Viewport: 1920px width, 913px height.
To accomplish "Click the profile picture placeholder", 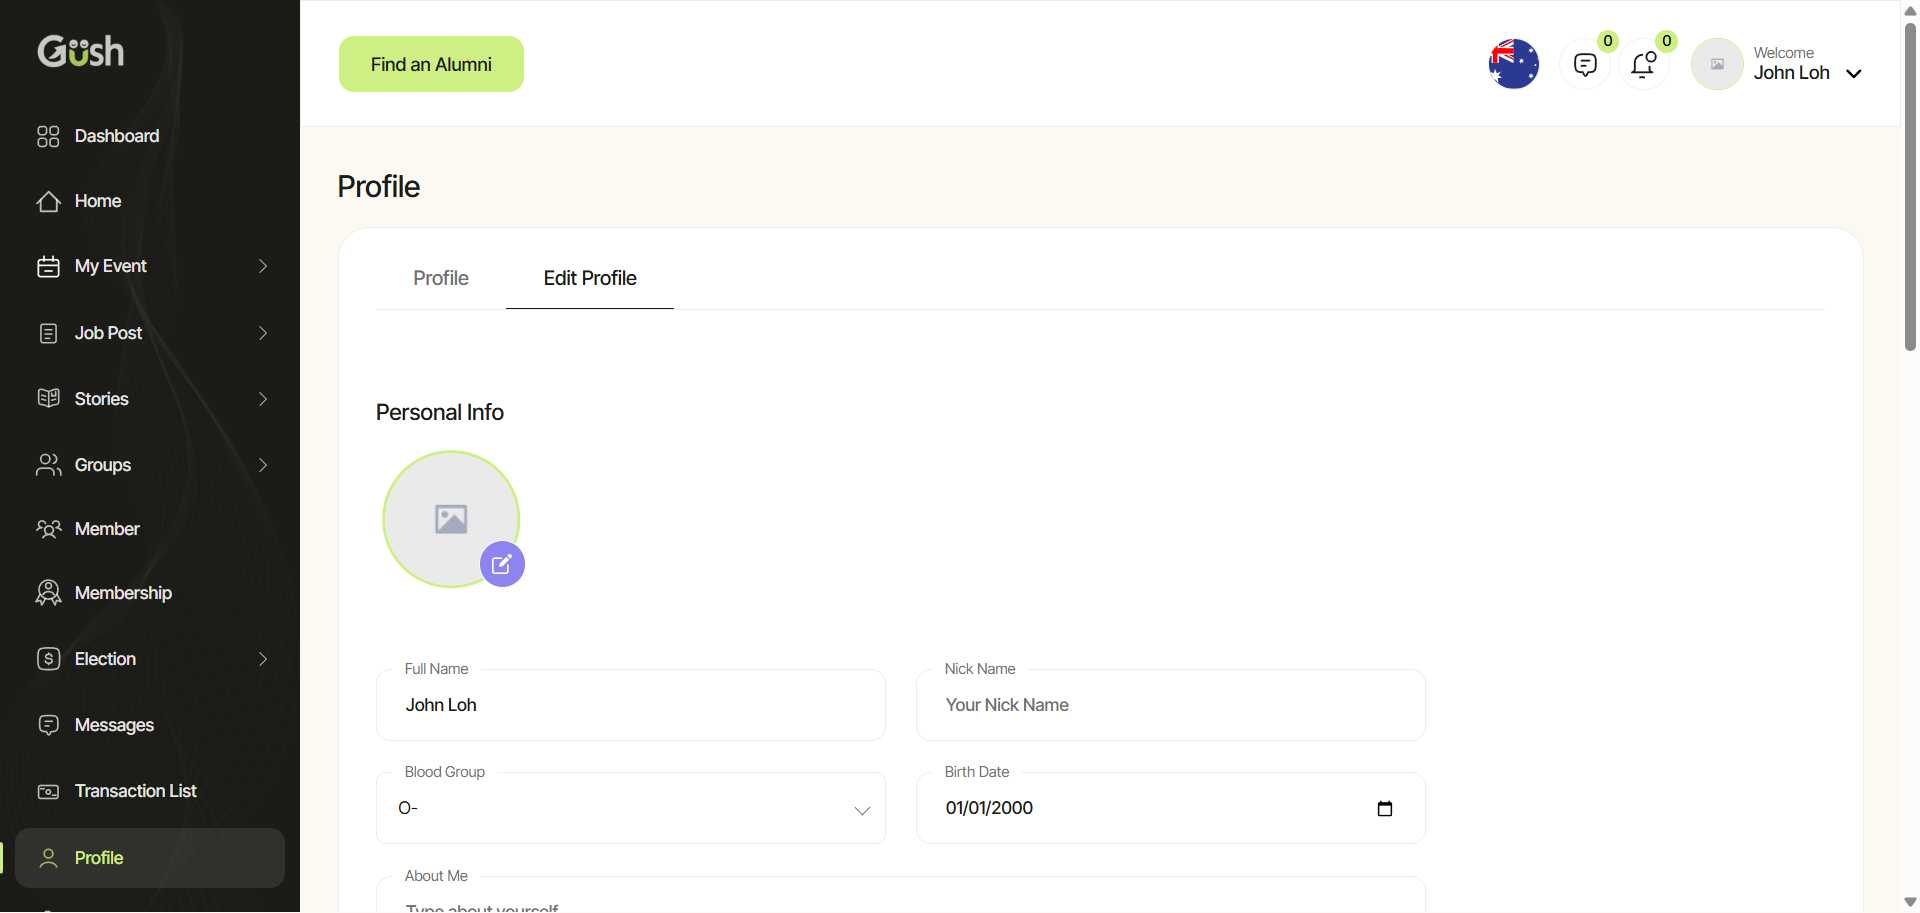I will (451, 519).
